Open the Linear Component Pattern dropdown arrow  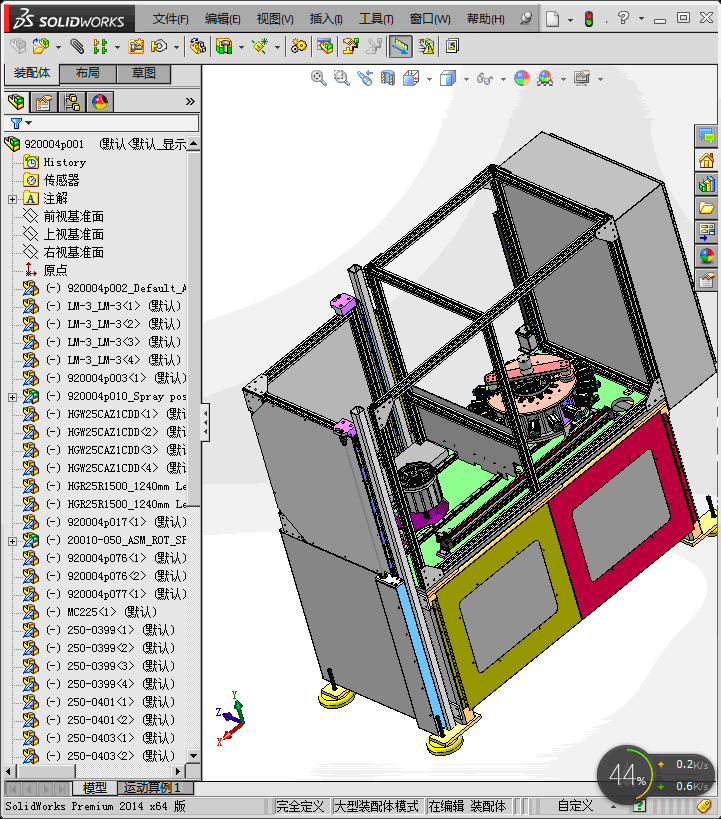point(117,48)
